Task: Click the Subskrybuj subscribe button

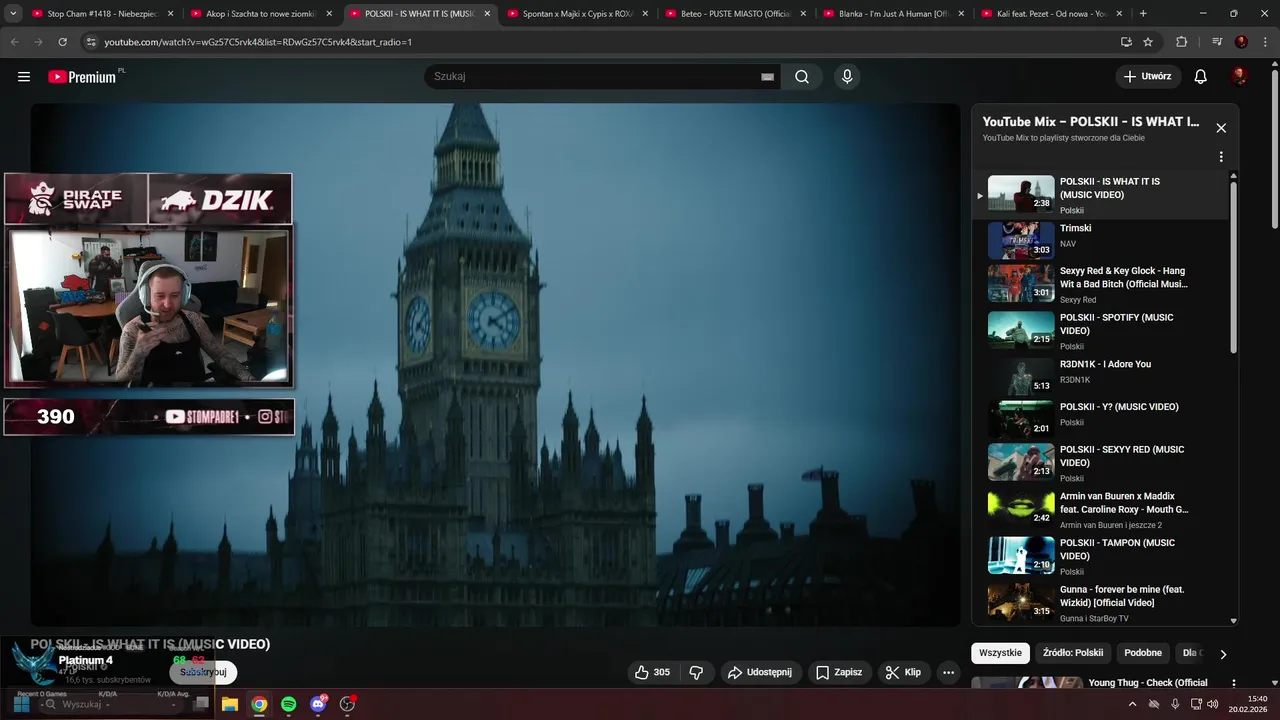Action: coord(203,673)
